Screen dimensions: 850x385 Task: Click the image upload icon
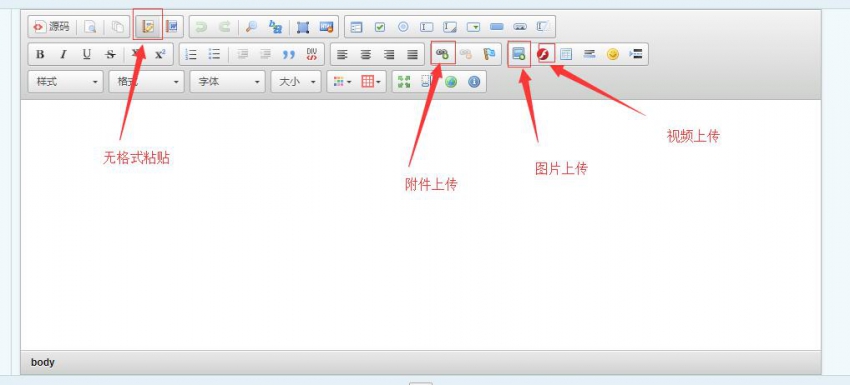[519, 54]
